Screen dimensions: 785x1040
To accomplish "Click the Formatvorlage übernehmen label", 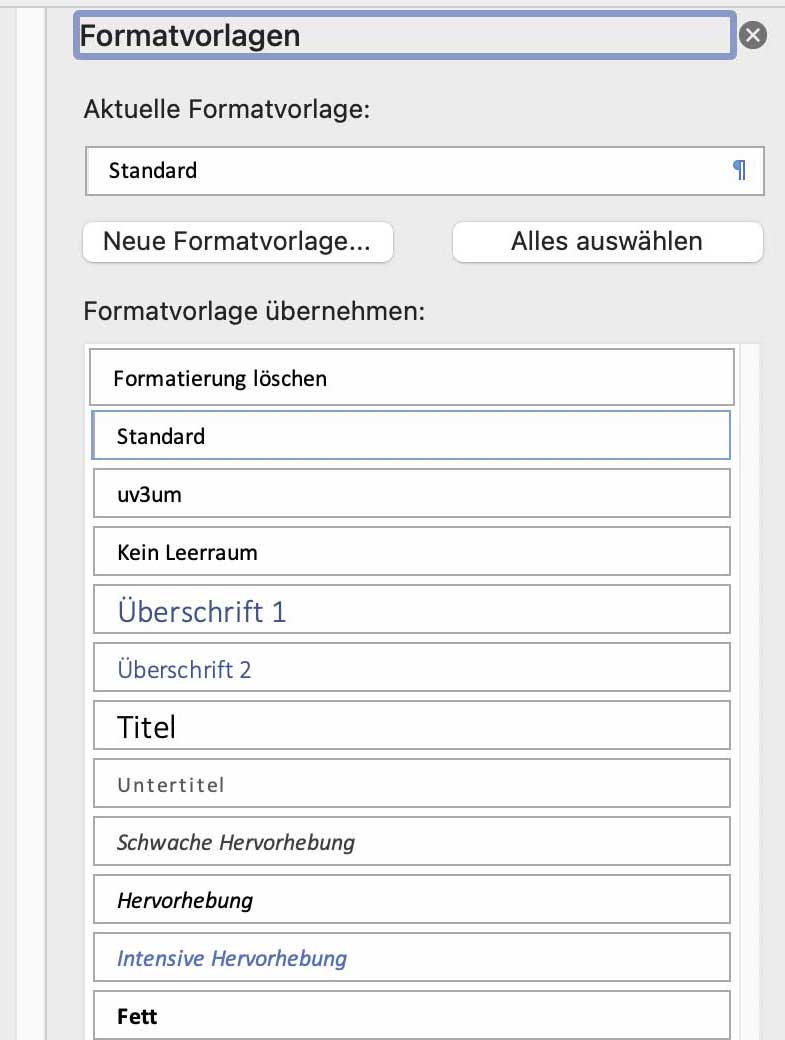I will pos(255,311).
